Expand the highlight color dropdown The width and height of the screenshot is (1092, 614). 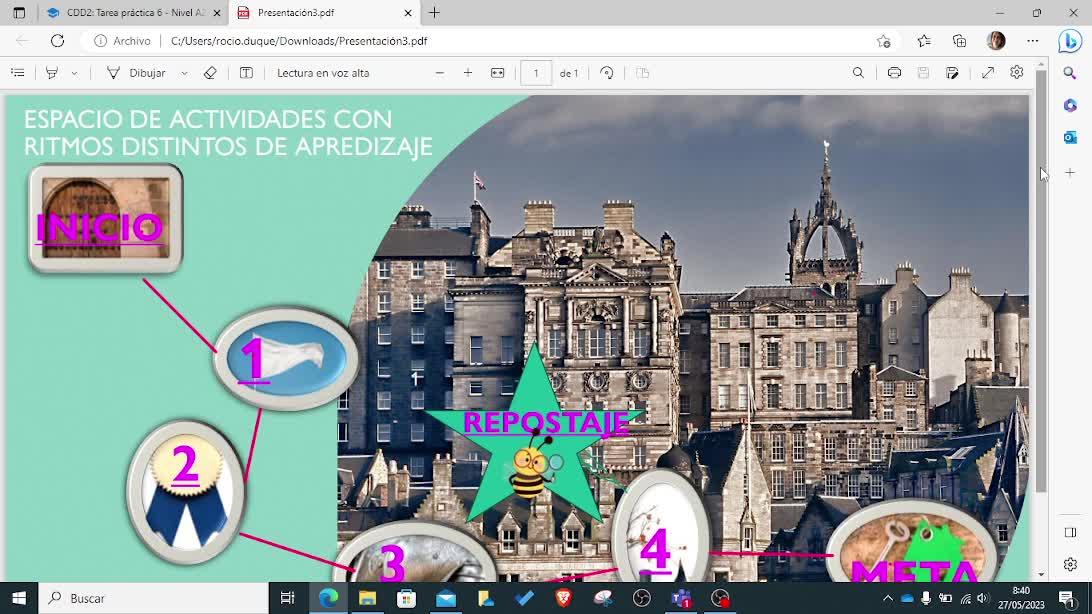tap(74, 73)
